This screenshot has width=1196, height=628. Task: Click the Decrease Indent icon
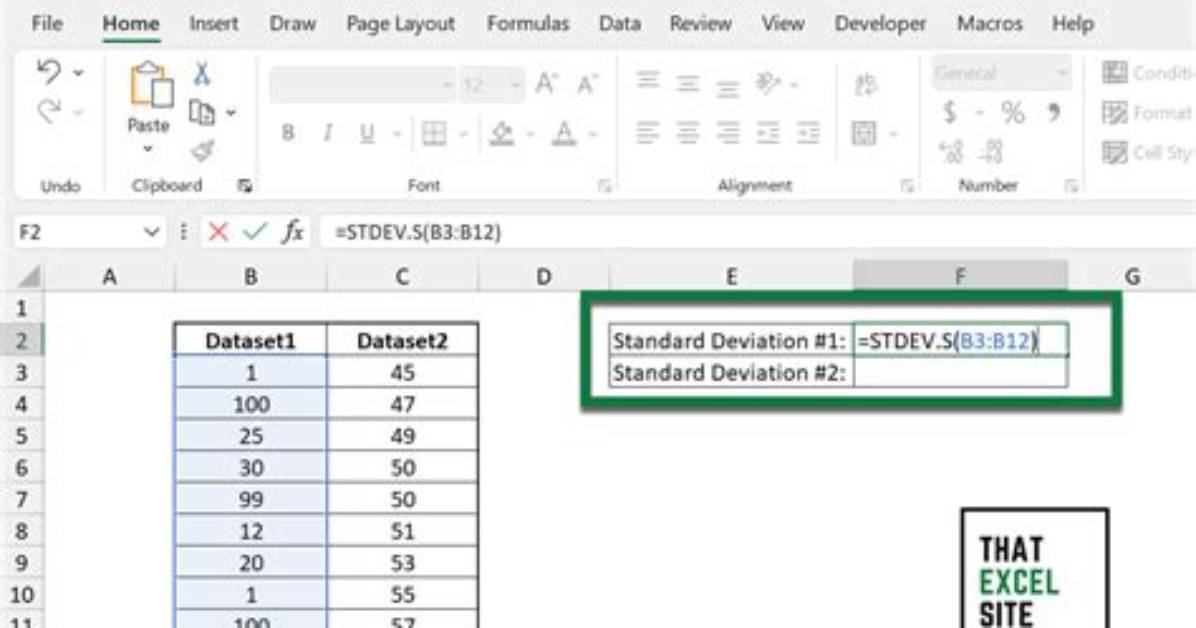(768, 134)
